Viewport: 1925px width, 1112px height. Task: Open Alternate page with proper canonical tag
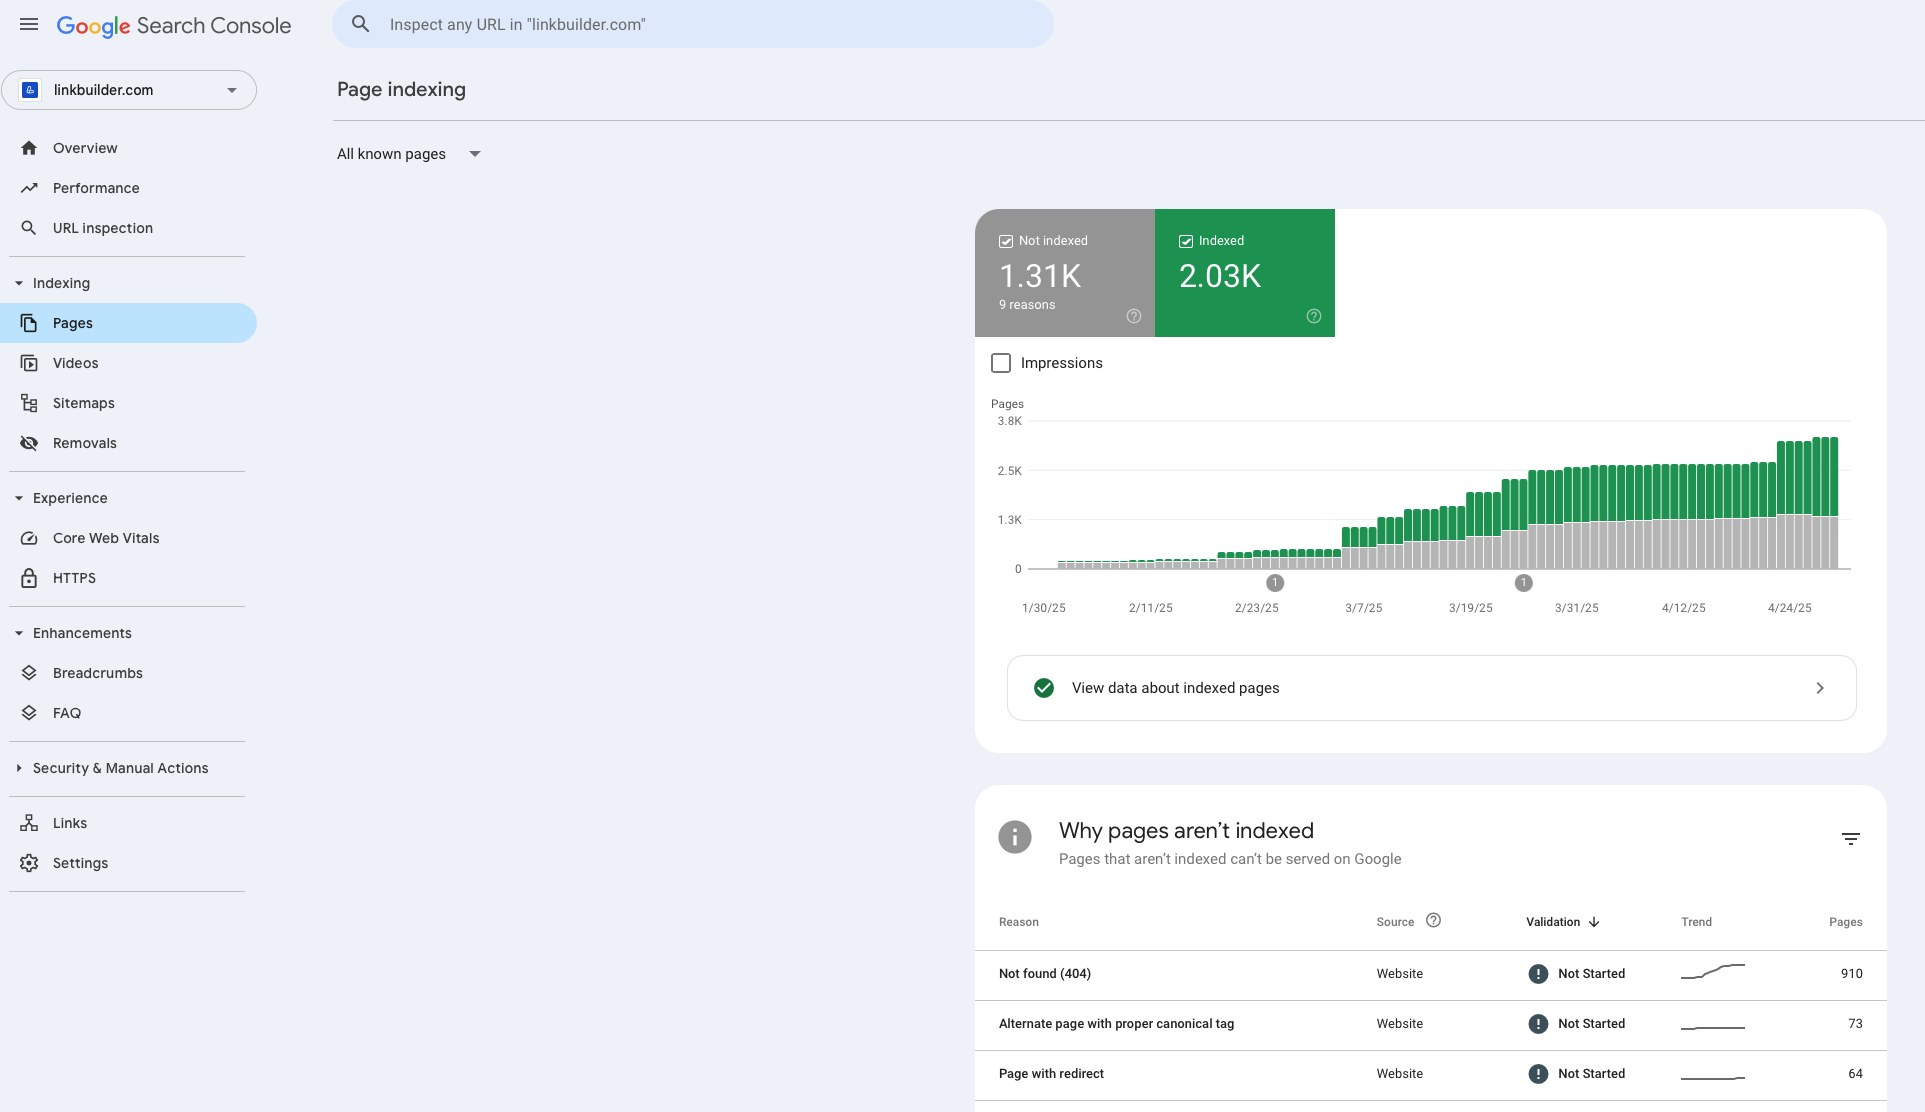coord(1430,1024)
